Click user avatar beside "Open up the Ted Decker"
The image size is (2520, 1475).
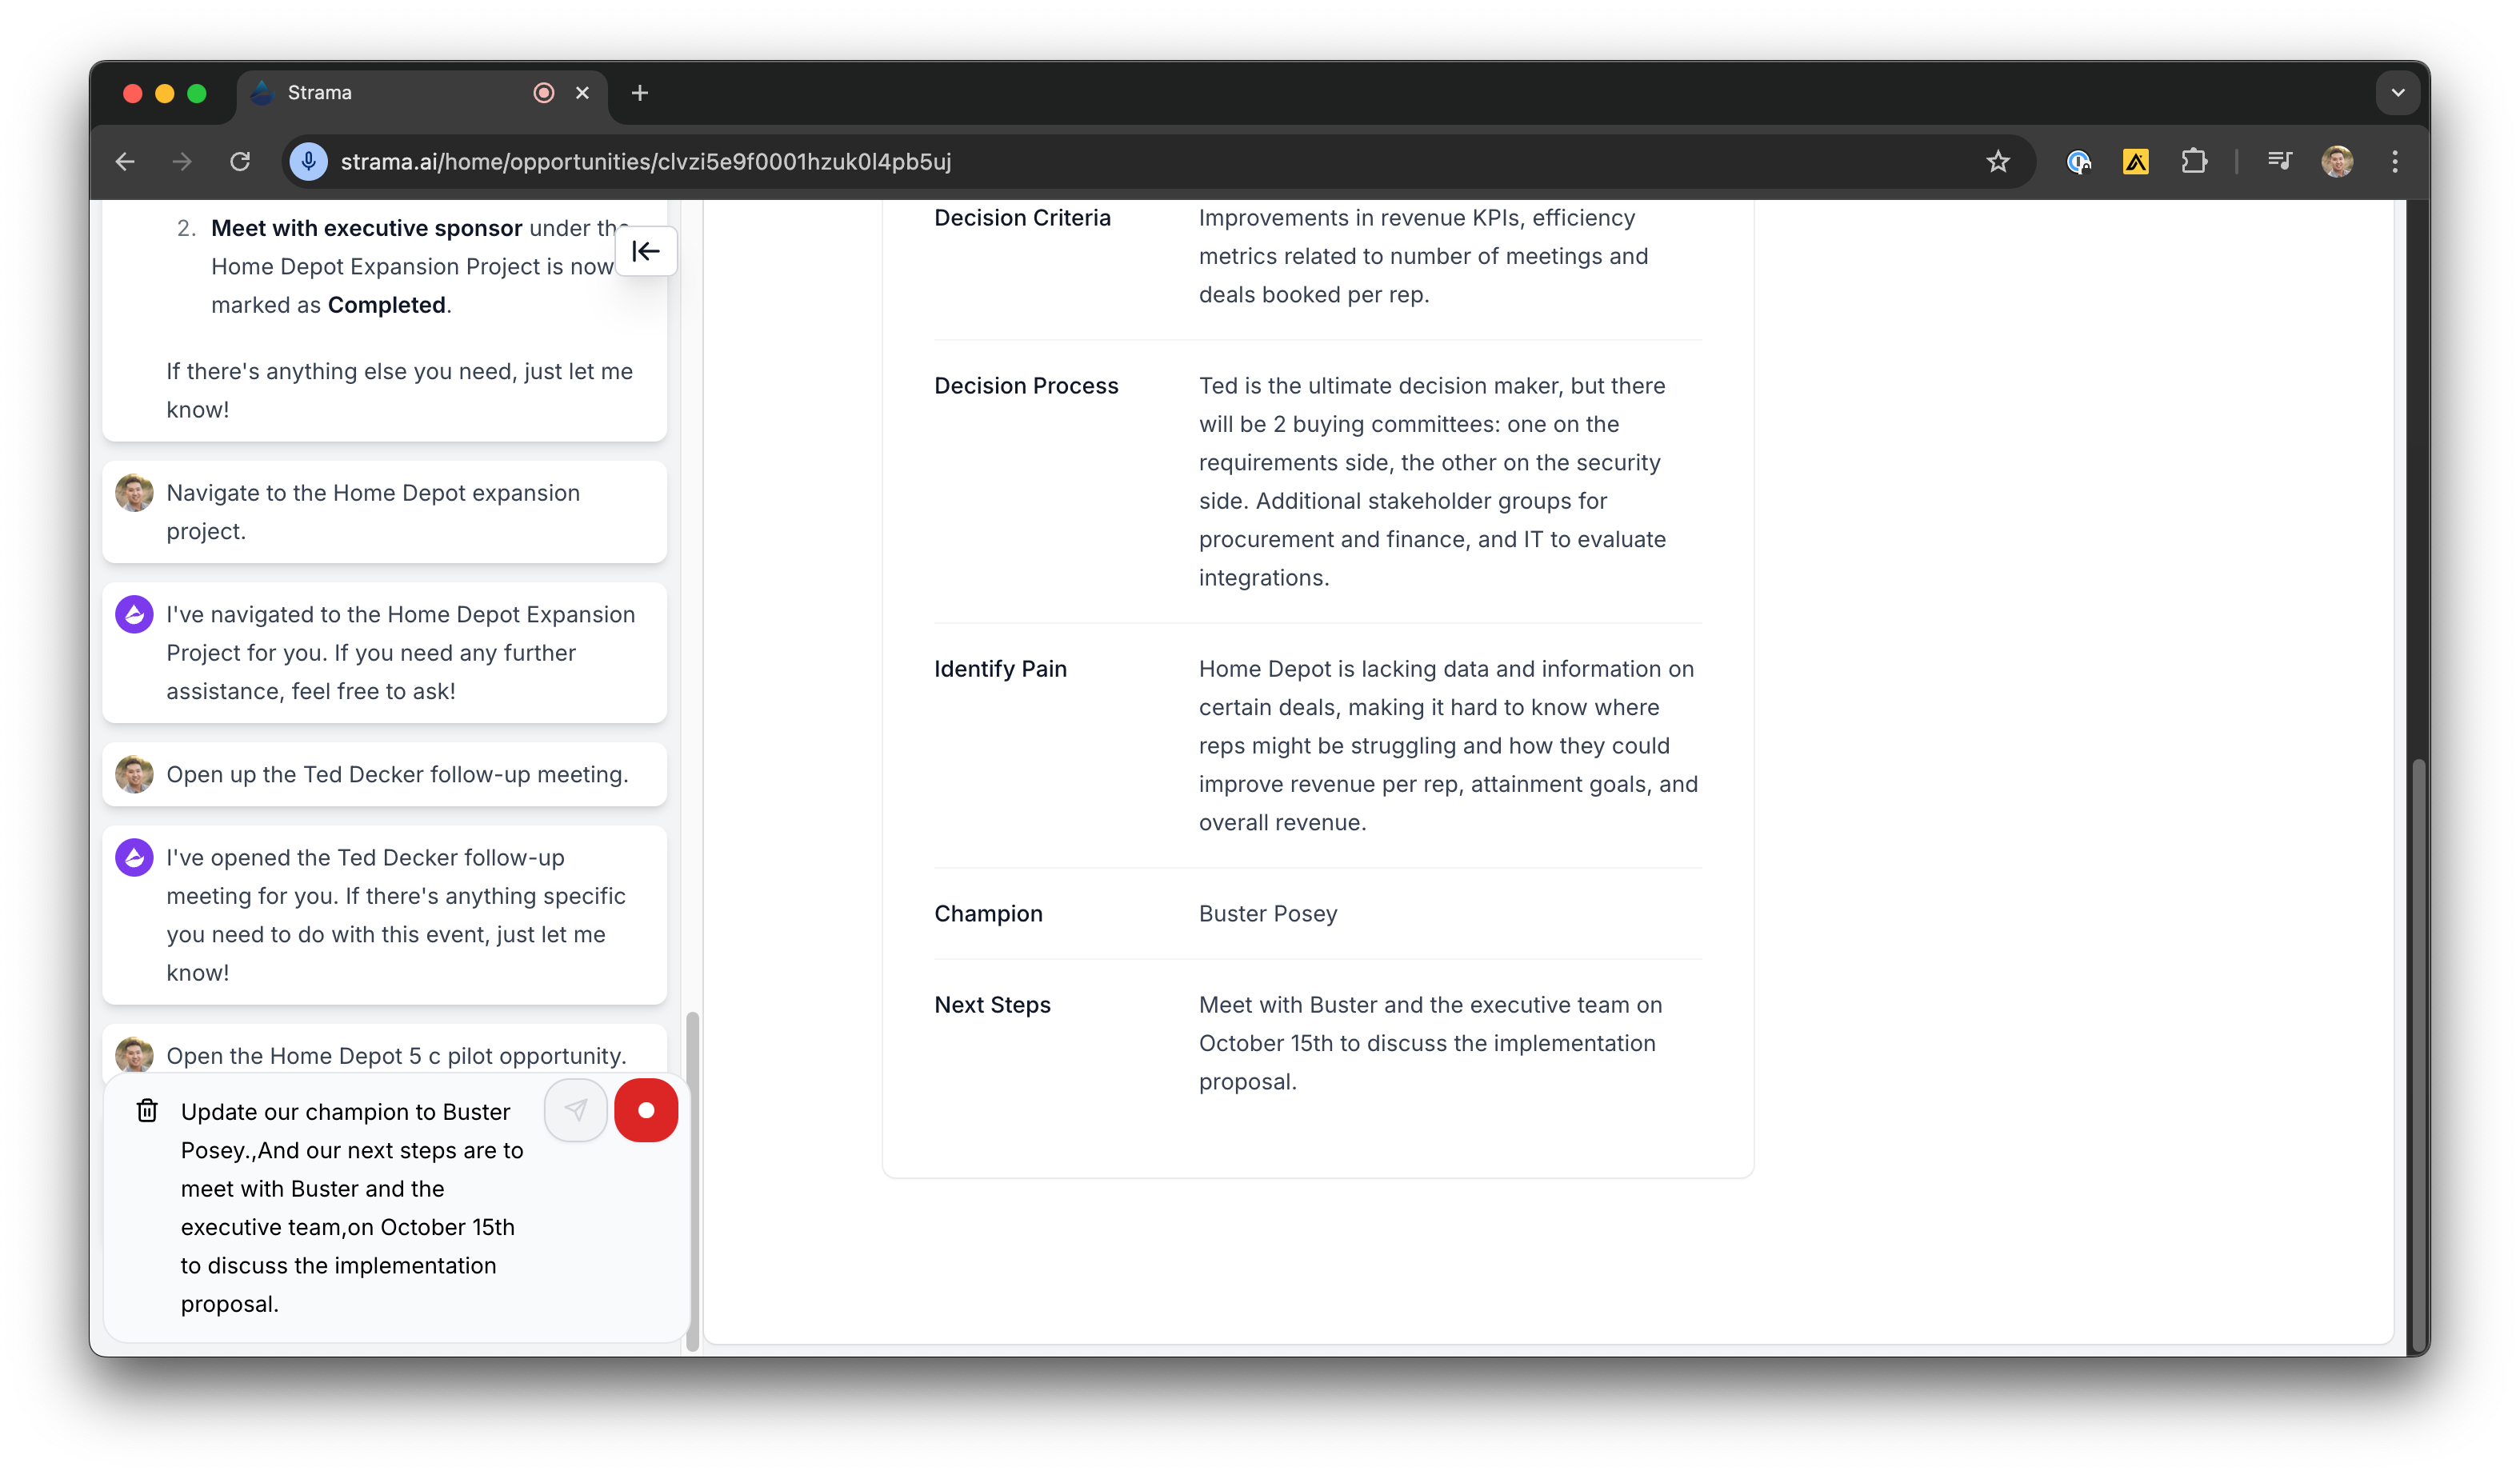(x=134, y=774)
